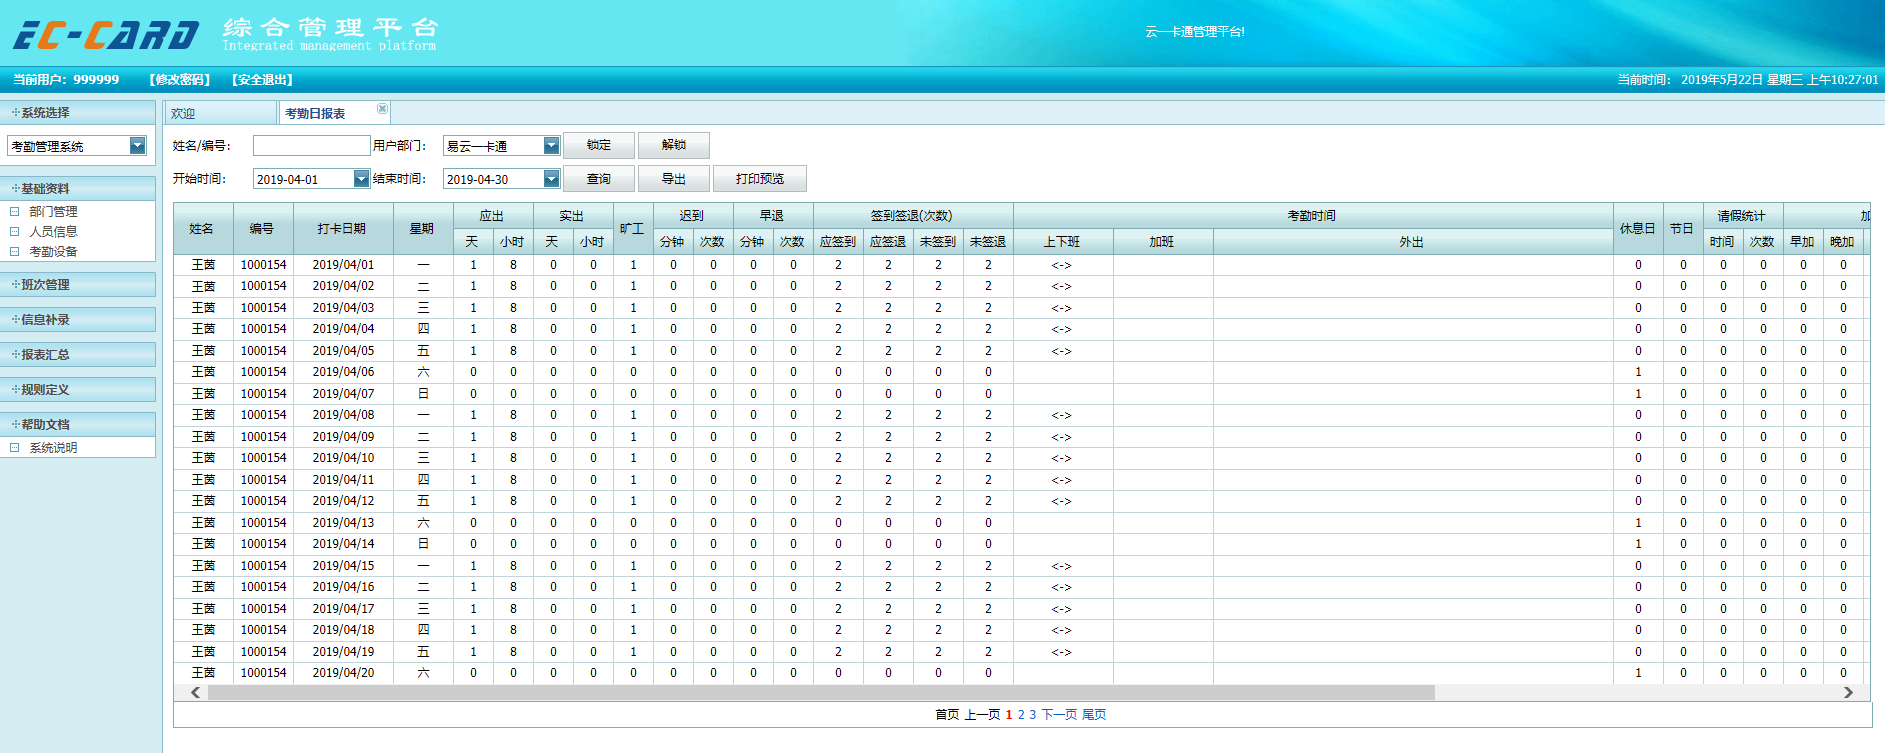The width and height of the screenshot is (1885, 753).
Task: Click the 上下班 column header
Action: 1063,242
